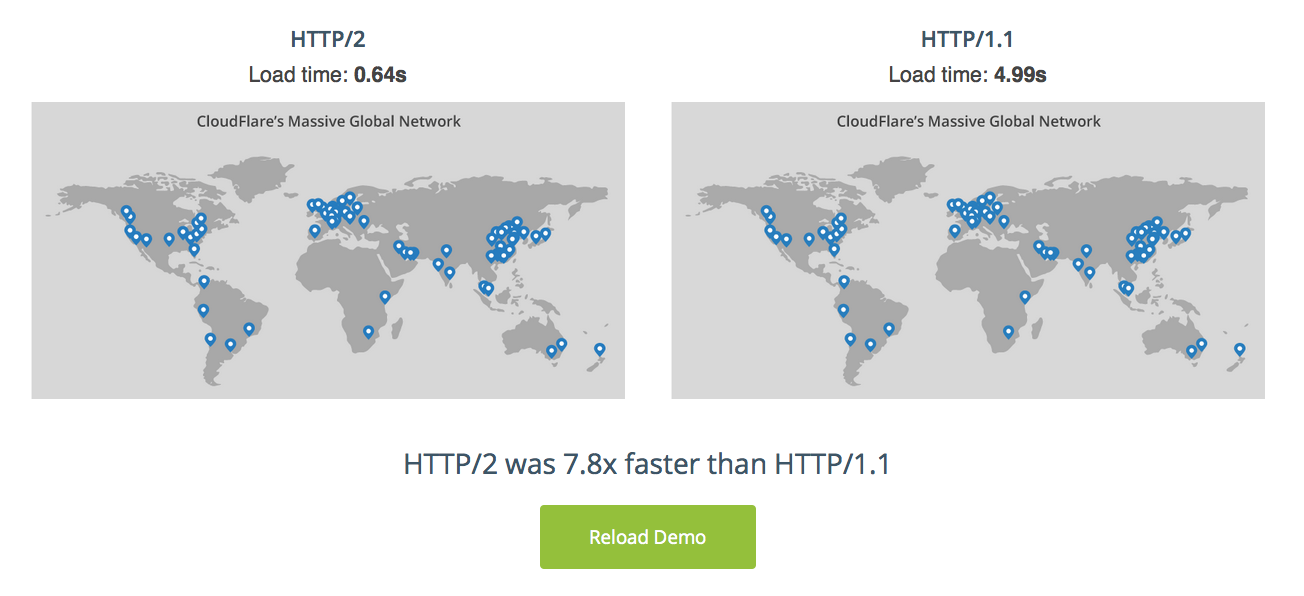This screenshot has width=1304, height=596.
Task: Select the New Zealand pin on the HTTP/1.1 map
Action: tap(1239, 349)
